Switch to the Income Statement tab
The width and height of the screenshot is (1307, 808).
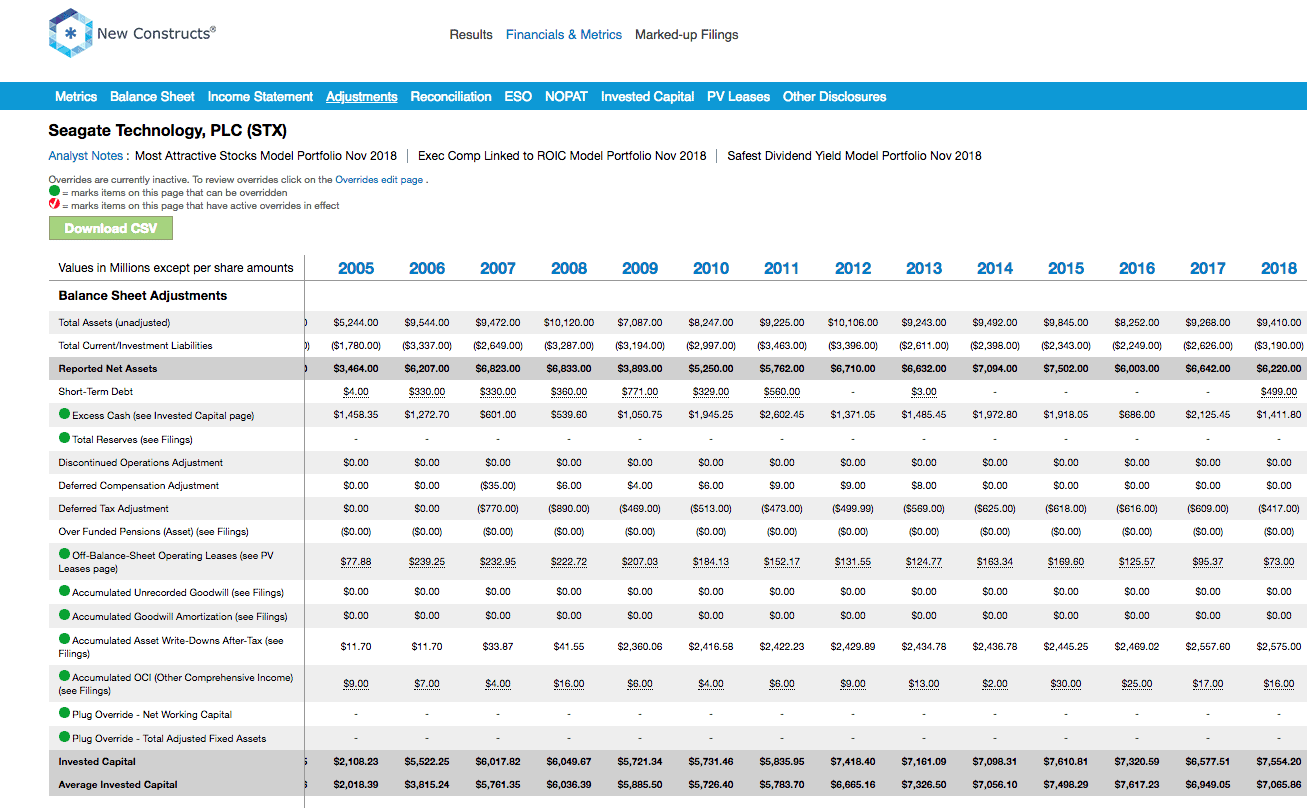point(260,97)
